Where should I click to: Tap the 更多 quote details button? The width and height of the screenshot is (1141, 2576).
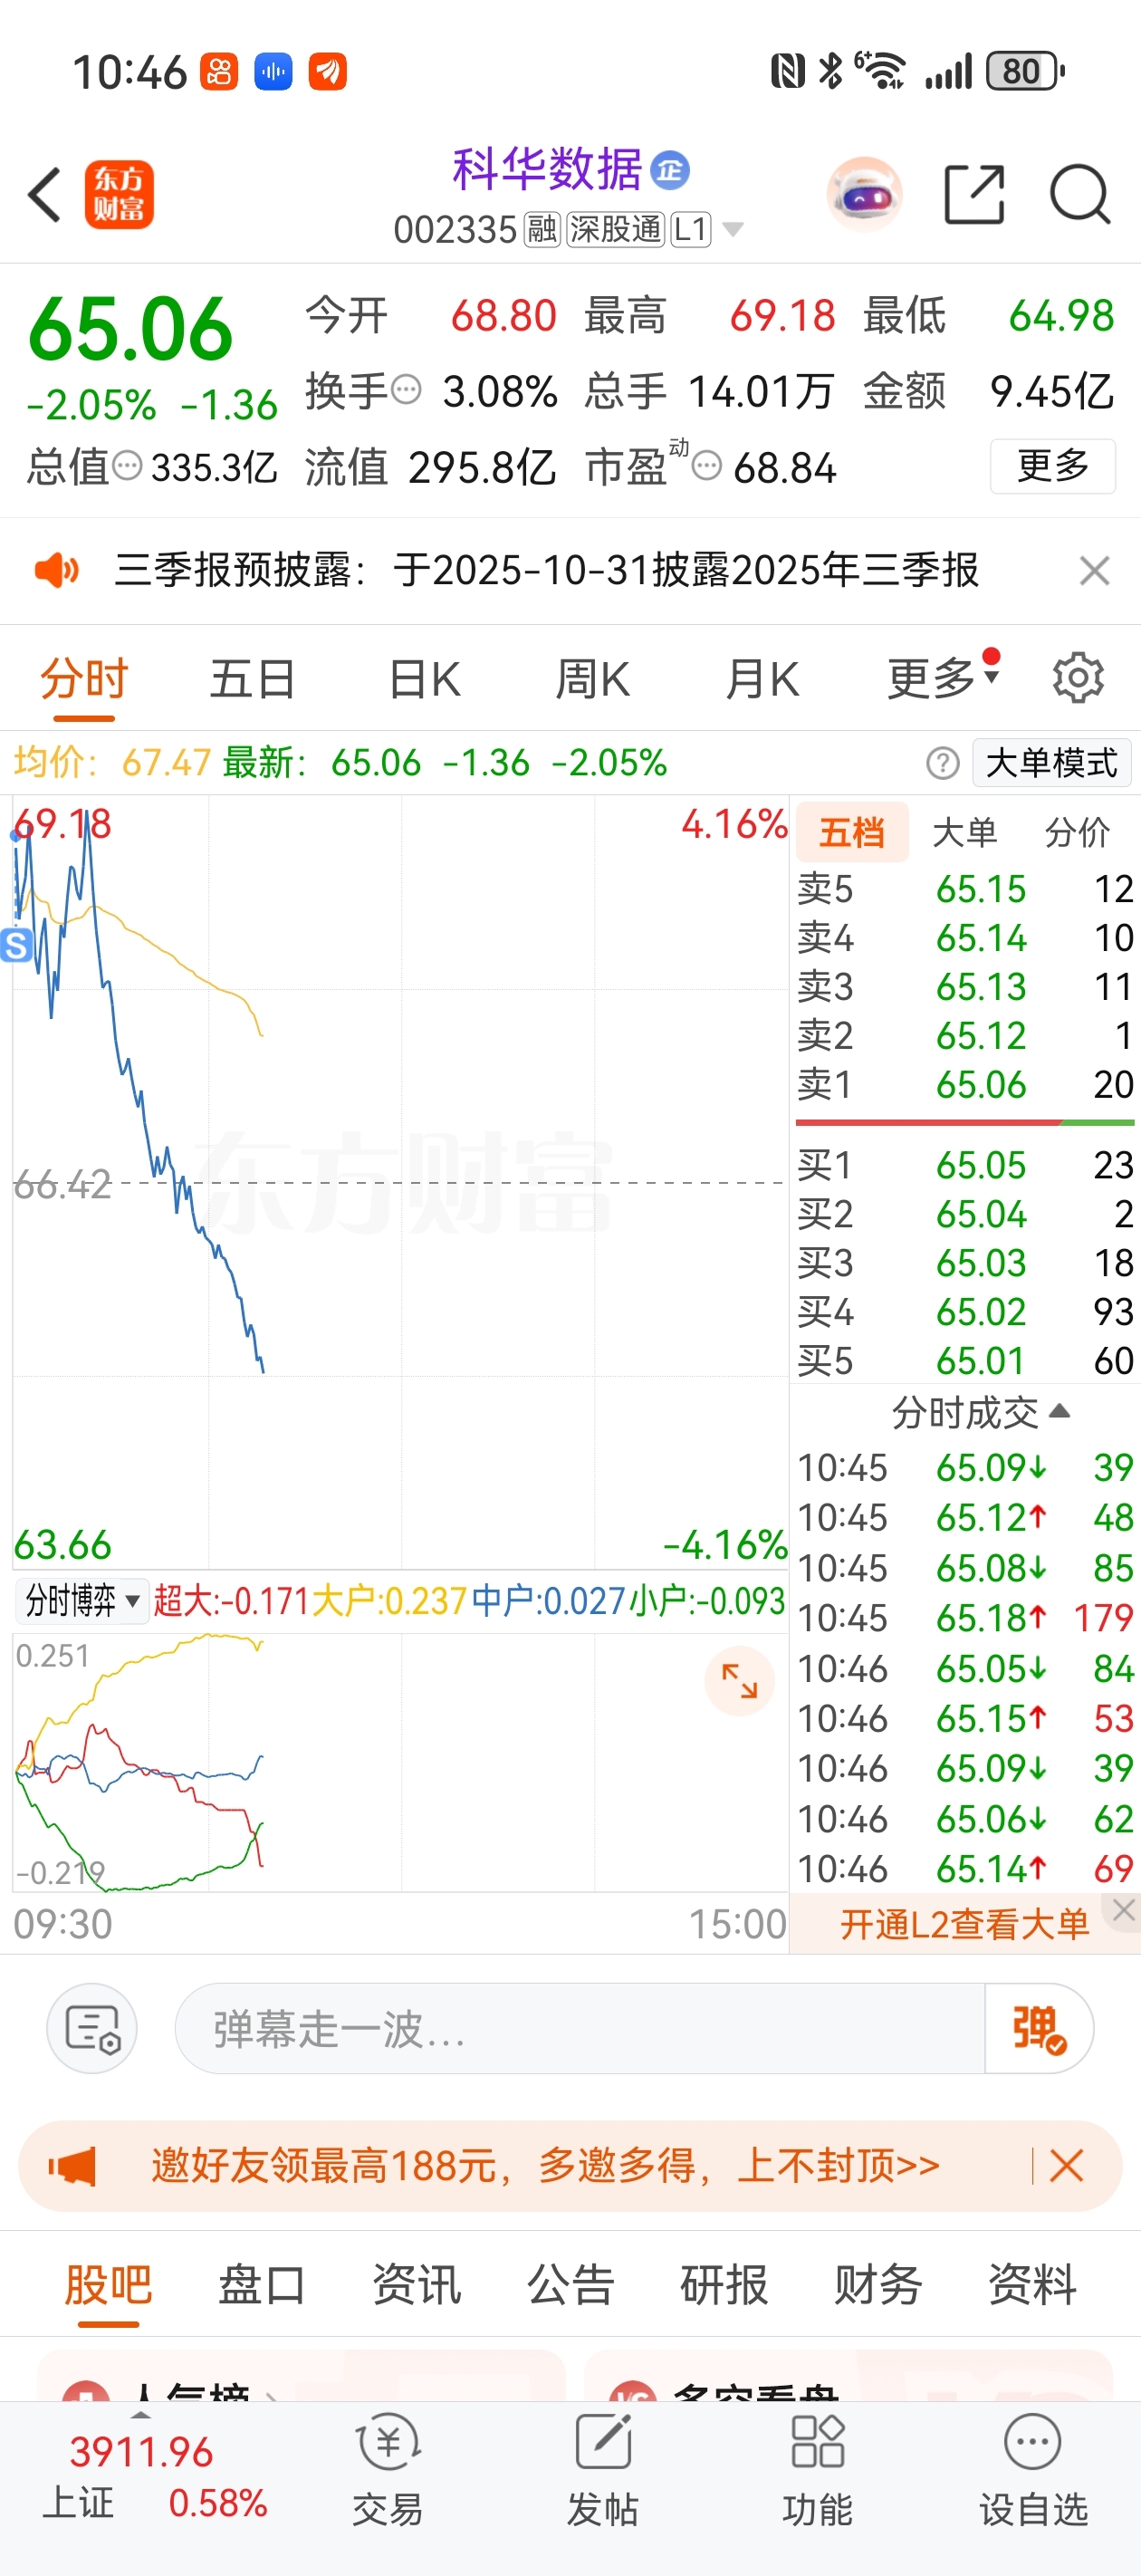tap(1053, 466)
